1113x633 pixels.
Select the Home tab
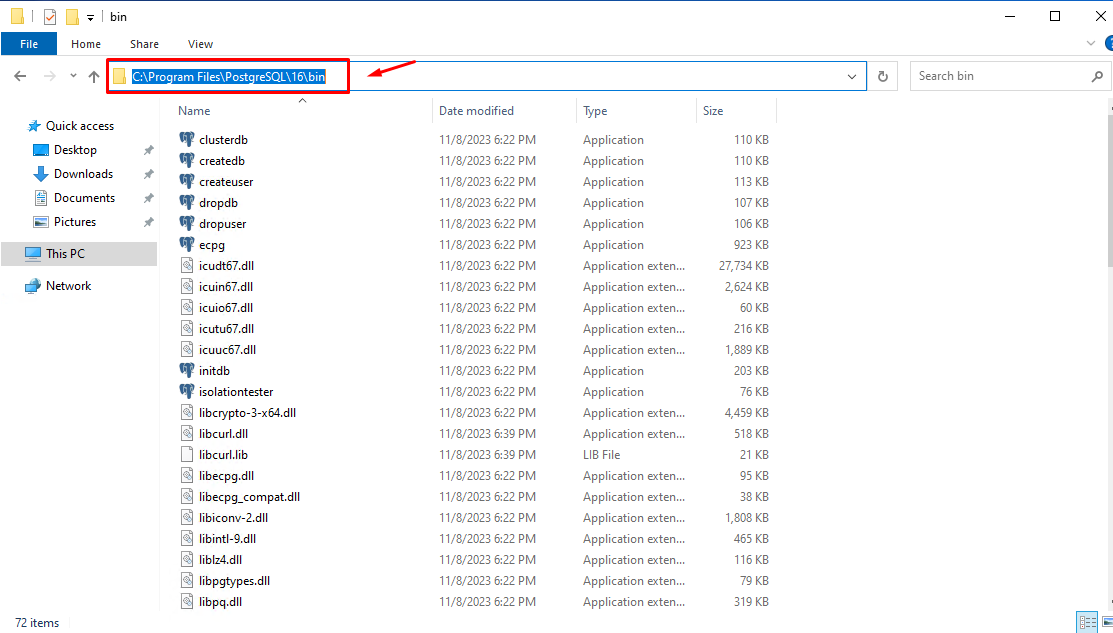click(85, 44)
